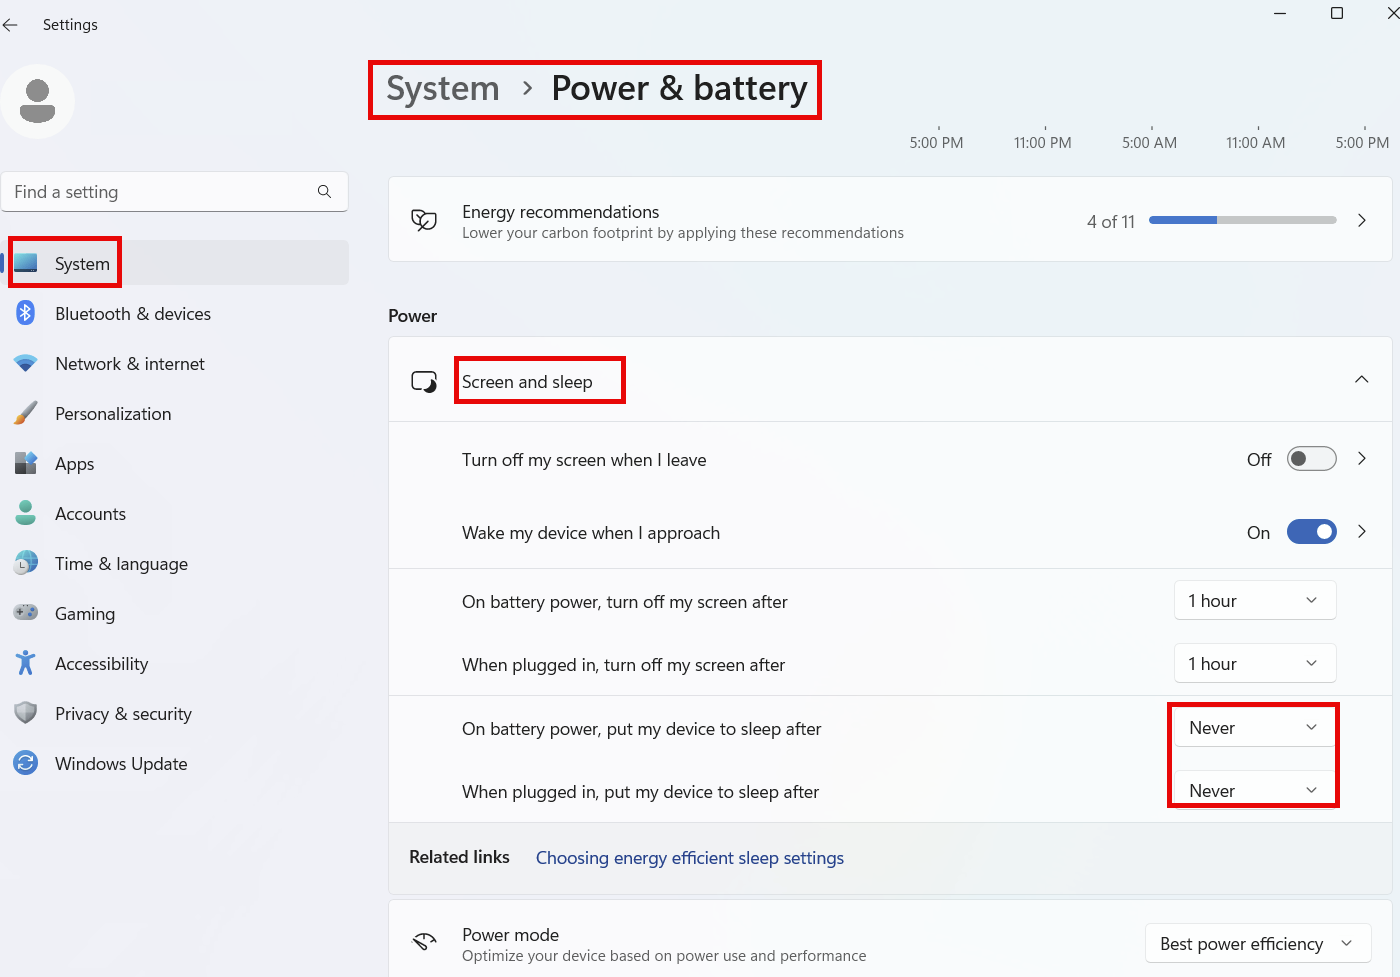Open the user profile avatar
Screen dimensions: 1400x977
pos(38,101)
